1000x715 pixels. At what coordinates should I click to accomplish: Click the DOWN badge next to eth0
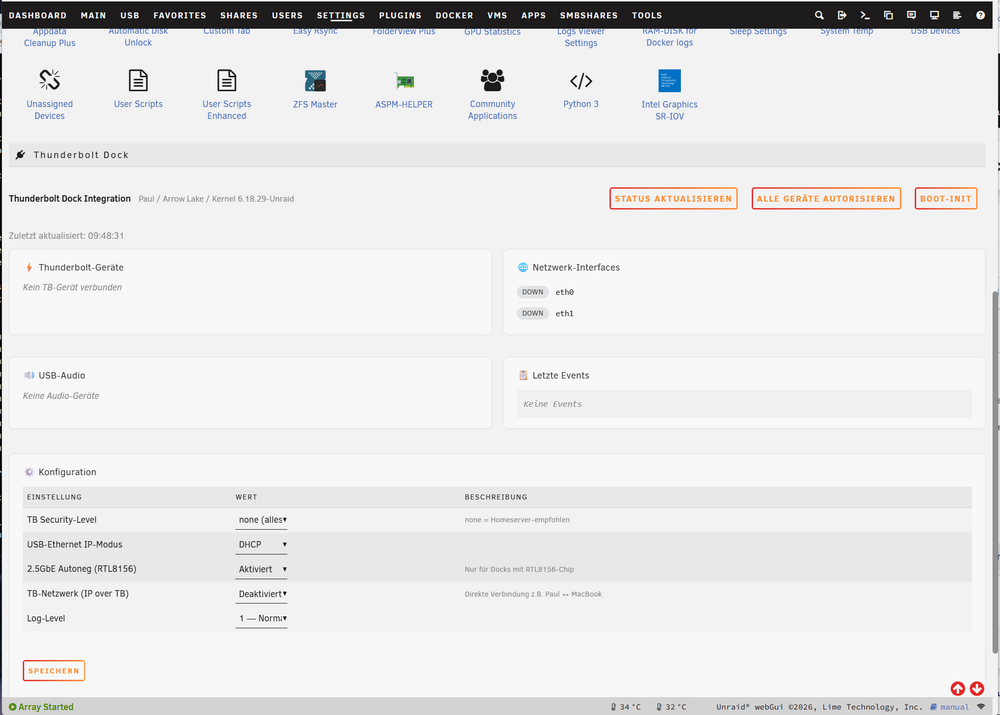click(x=533, y=292)
